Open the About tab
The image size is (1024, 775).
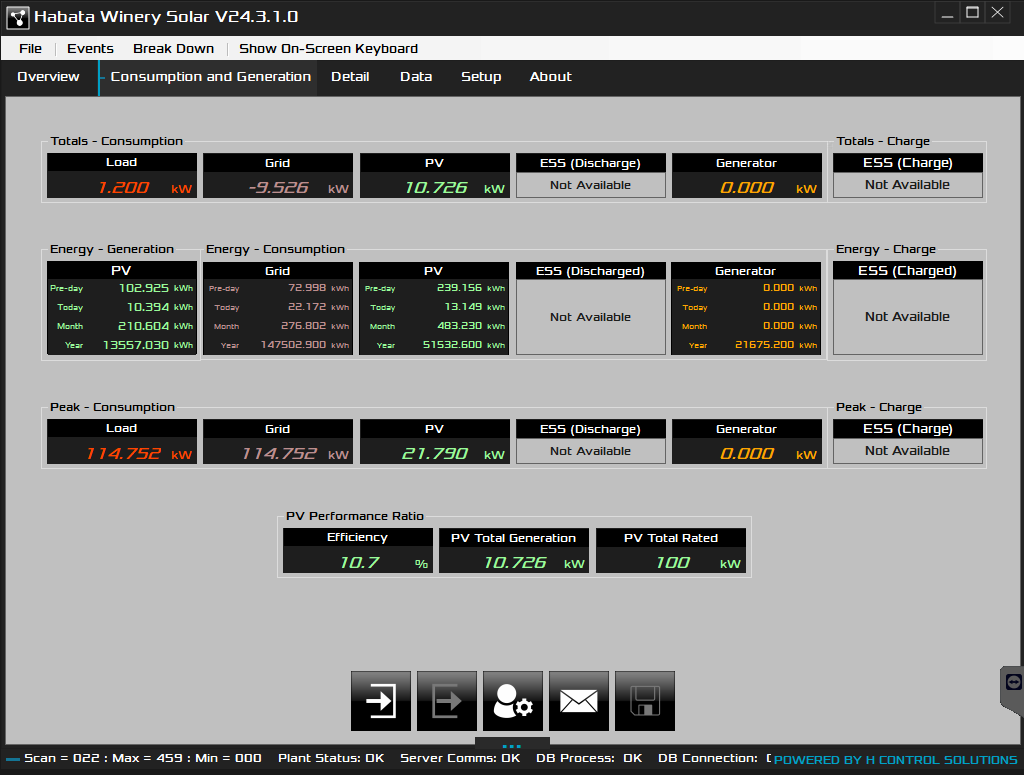coord(551,76)
